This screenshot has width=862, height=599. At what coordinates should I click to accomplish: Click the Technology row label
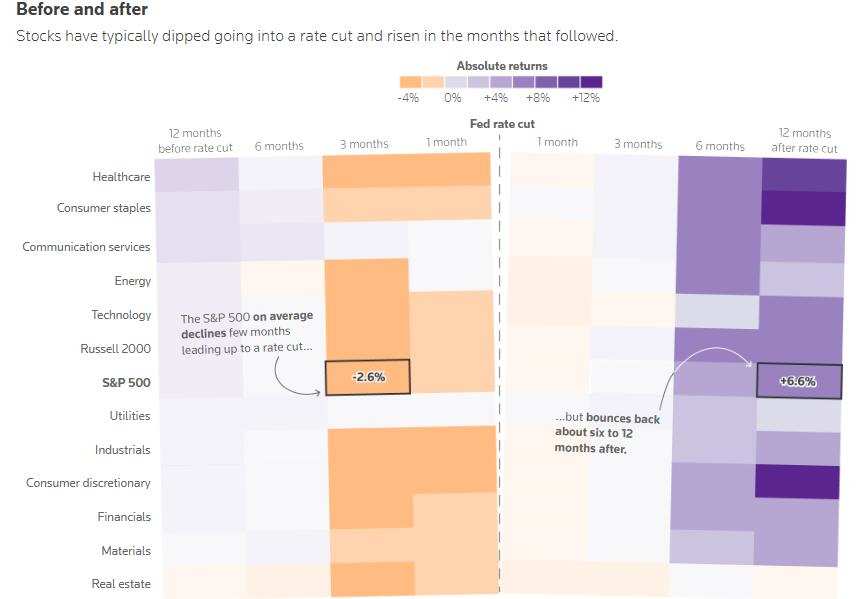[121, 315]
